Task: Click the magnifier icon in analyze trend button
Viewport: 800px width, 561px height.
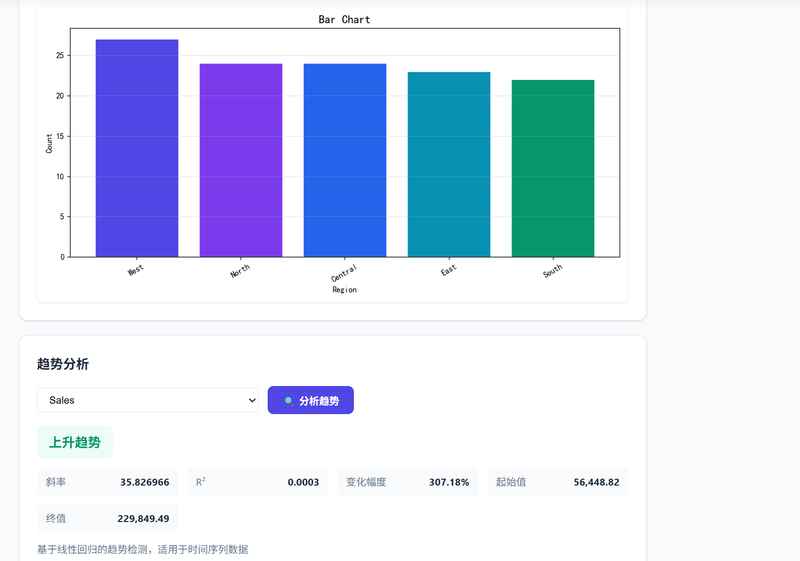Action: click(x=289, y=401)
